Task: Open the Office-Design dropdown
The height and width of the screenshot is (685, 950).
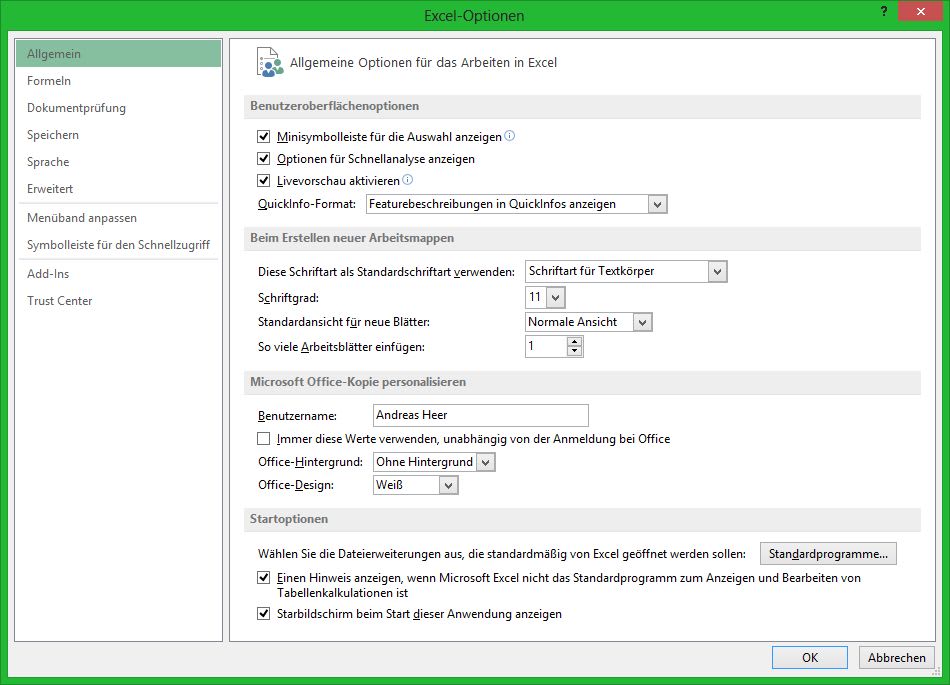Action: tap(450, 484)
